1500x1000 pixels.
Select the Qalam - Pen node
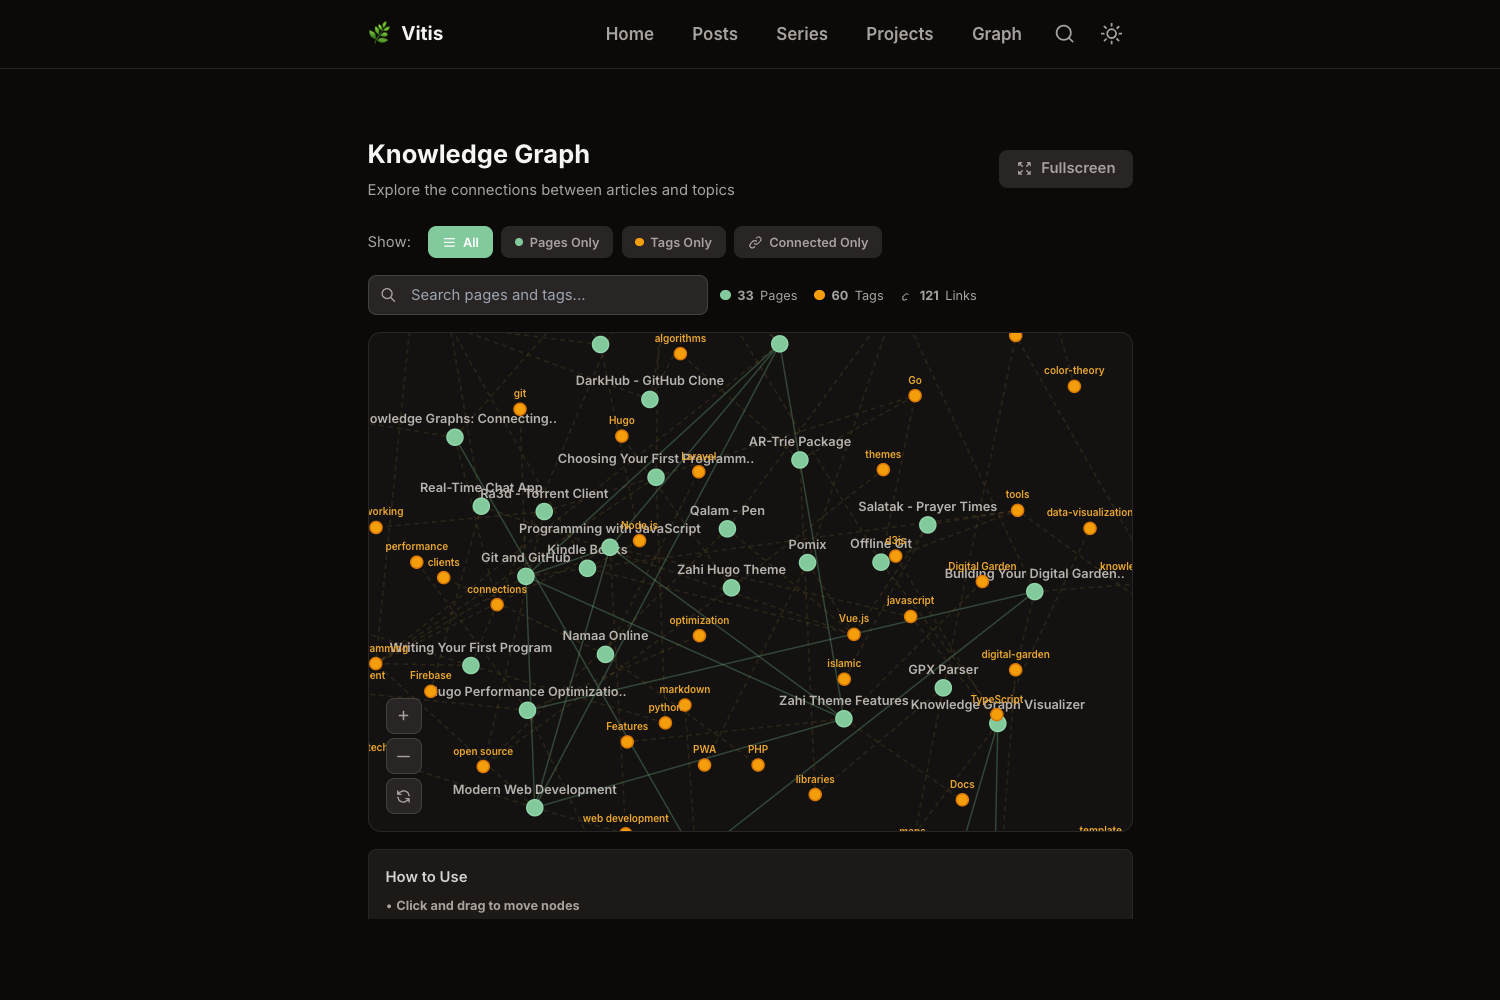point(728,529)
